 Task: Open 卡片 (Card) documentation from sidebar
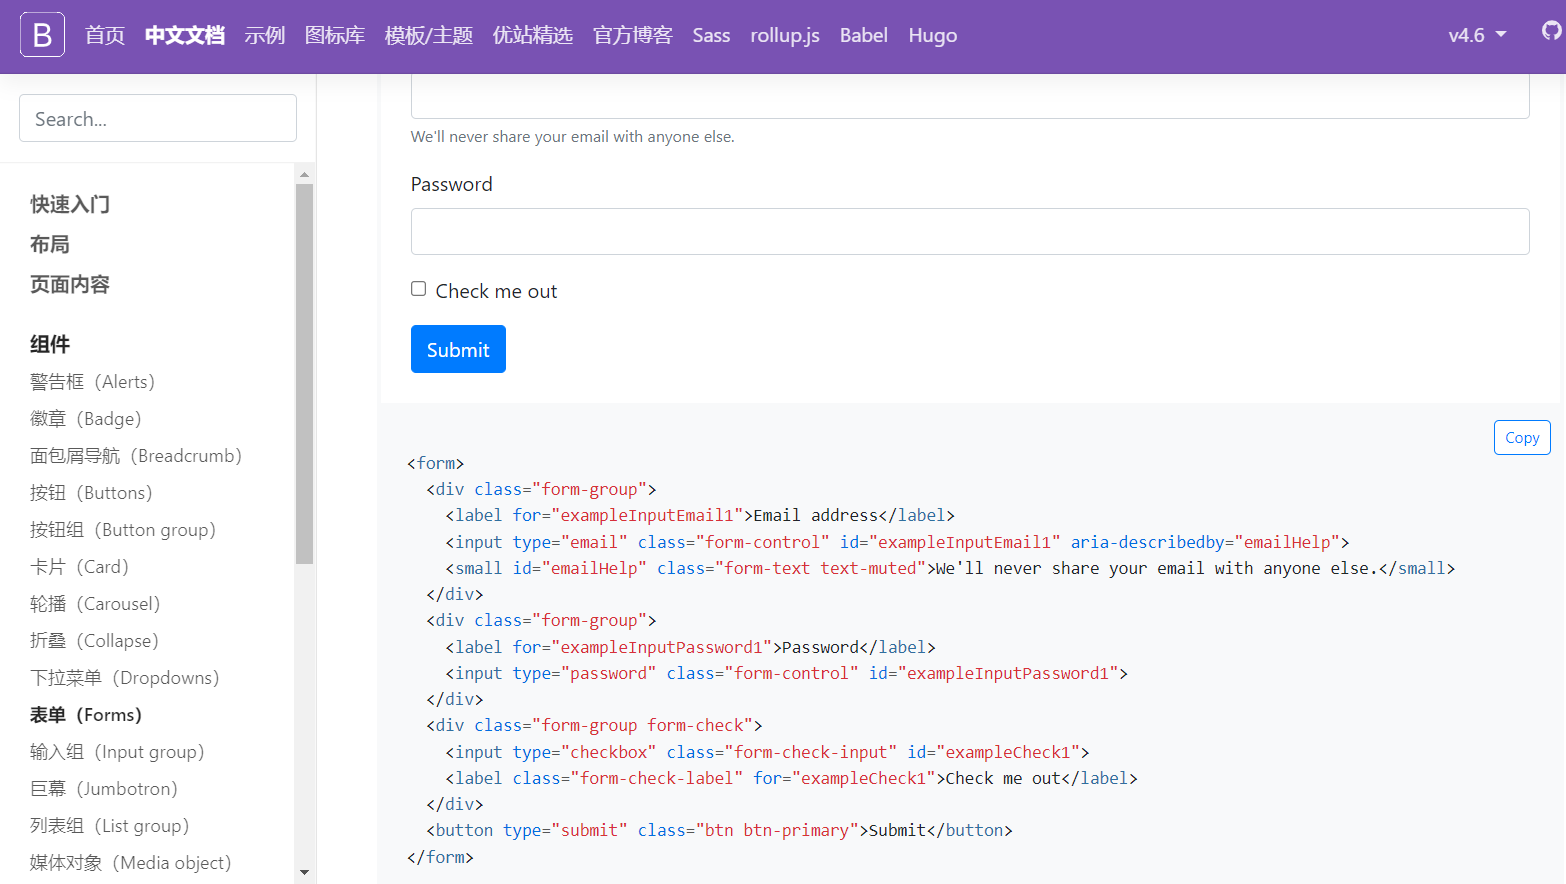pos(78,566)
